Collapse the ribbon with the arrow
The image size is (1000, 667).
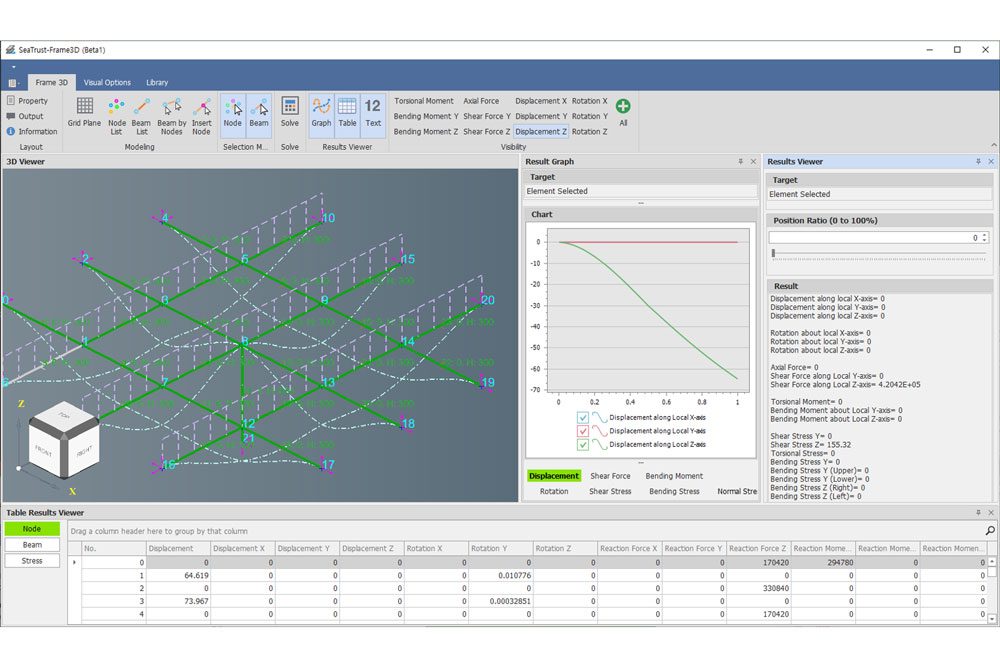click(993, 146)
